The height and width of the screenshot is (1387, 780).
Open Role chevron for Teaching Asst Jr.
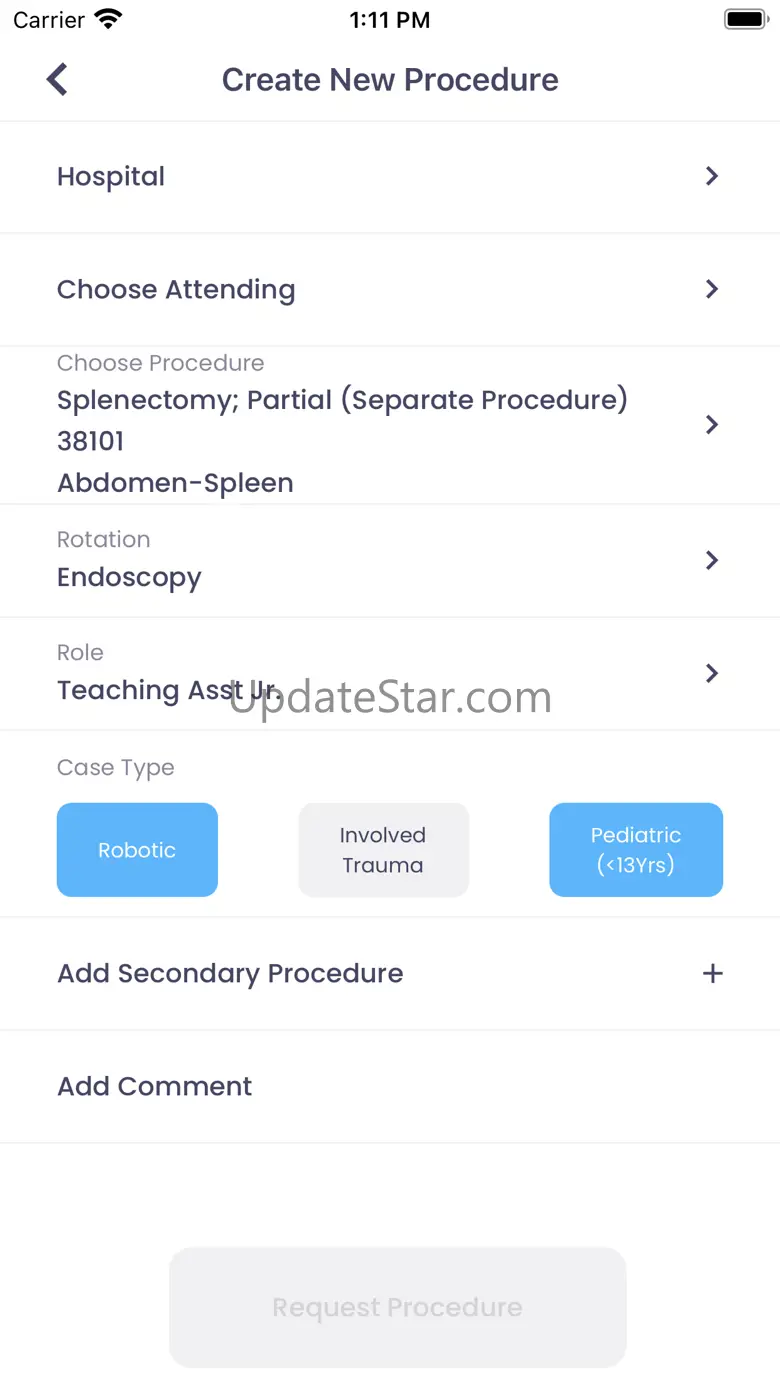click(x=712, y=673)
